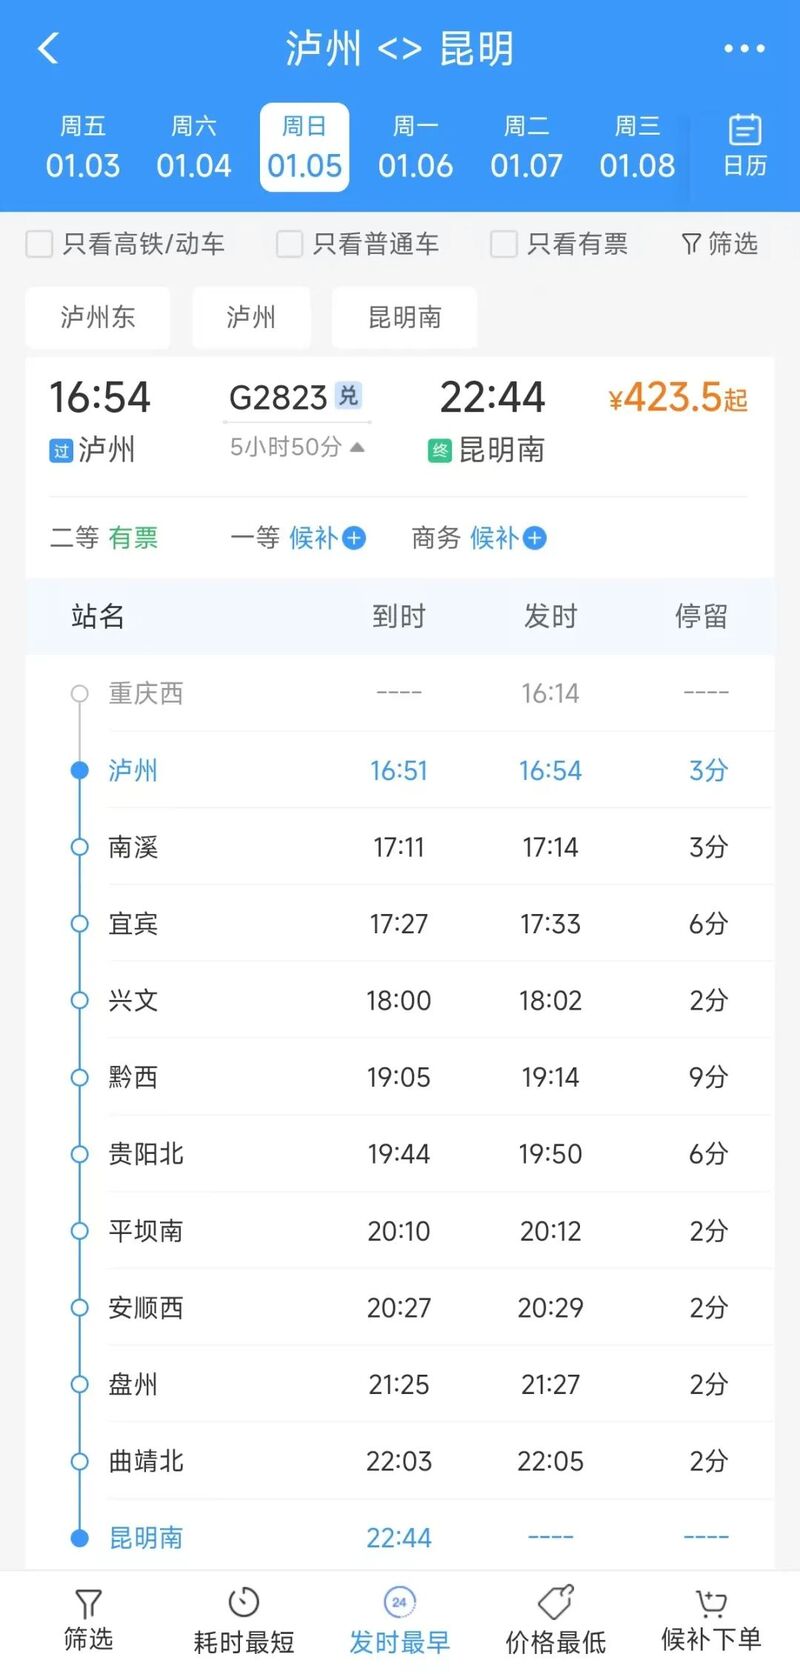Open the top 筛选 filter dropdown
Viewport: 800px width, 1674px height.
(x=719, y=244)
